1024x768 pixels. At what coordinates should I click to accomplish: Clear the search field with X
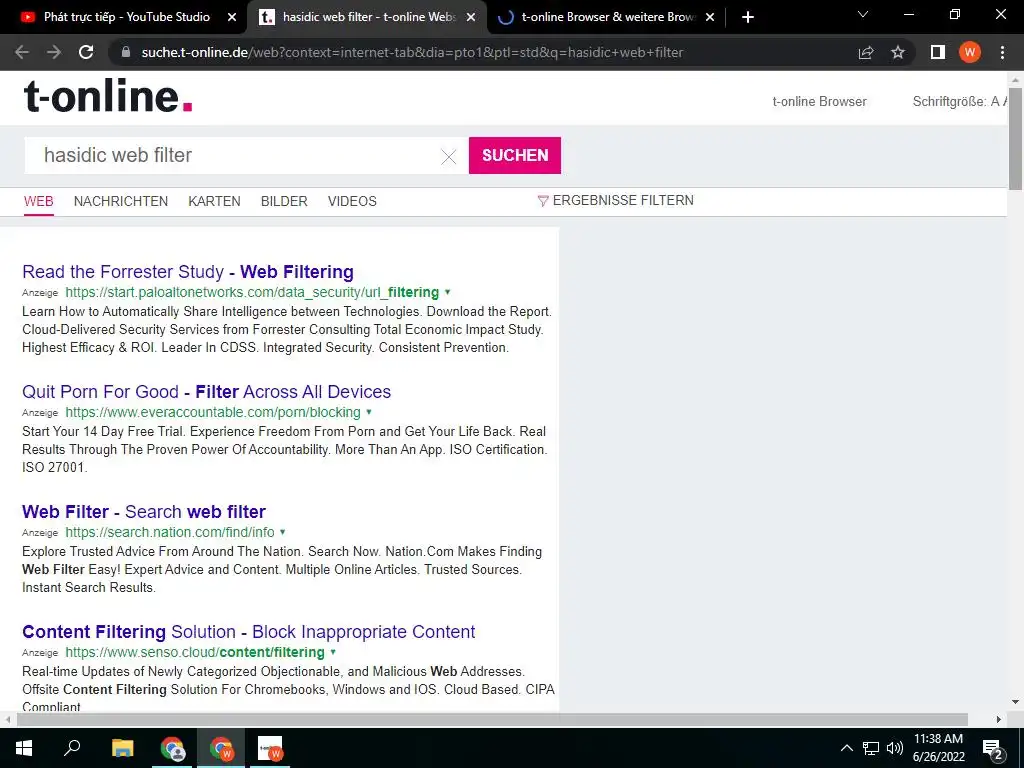point(449,157)
